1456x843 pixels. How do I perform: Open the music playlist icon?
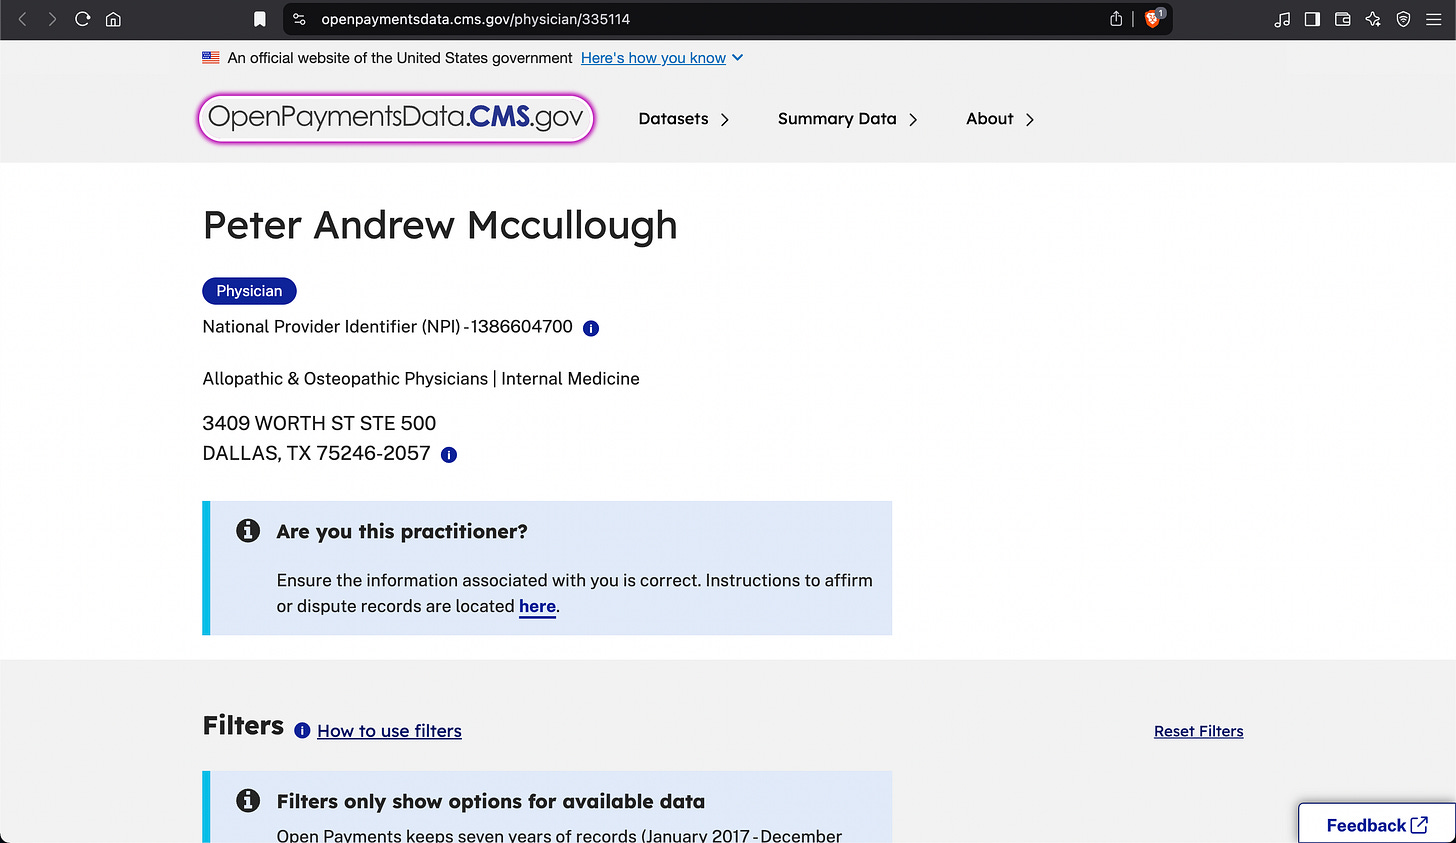point(1282,19)
